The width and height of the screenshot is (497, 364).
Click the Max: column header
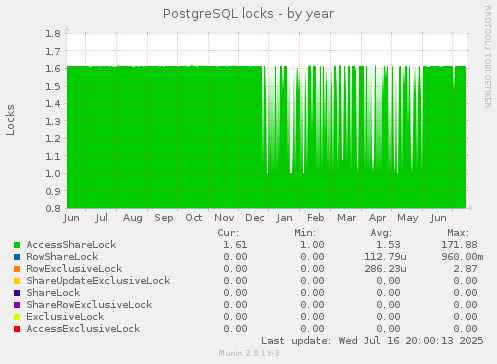click(458, 233)
